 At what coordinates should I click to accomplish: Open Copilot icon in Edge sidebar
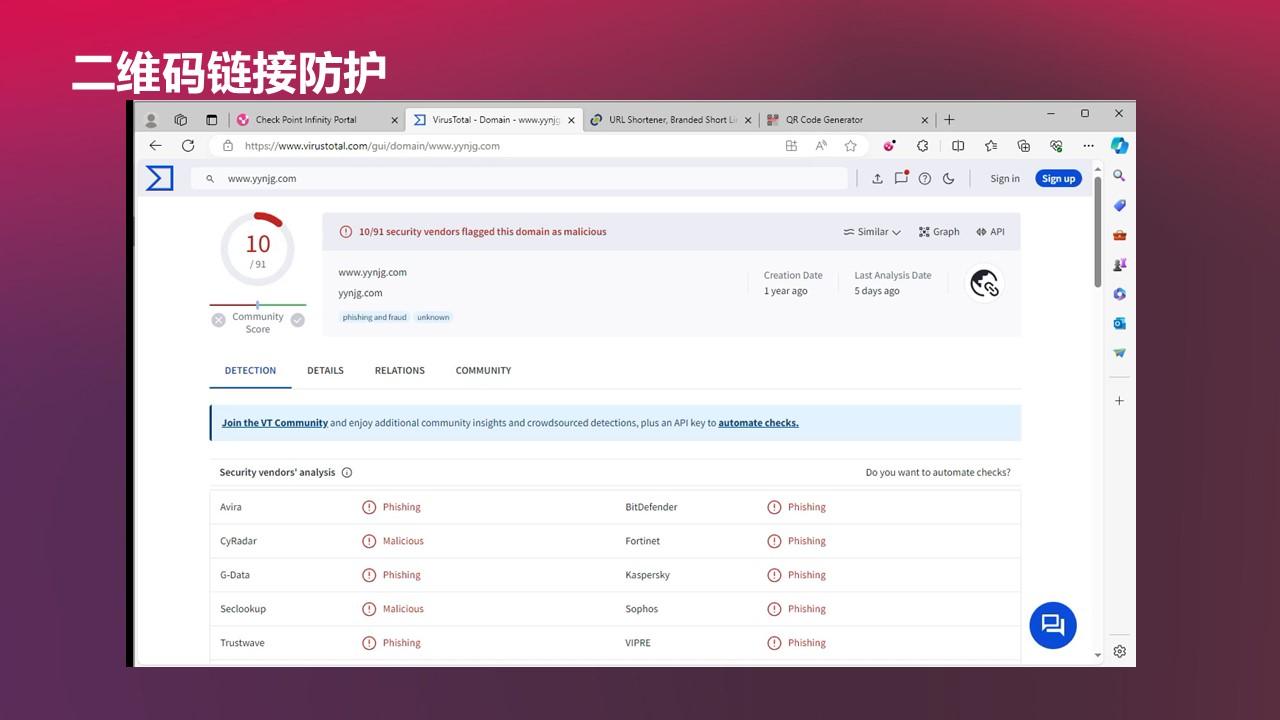click(x=1120, y=146)
